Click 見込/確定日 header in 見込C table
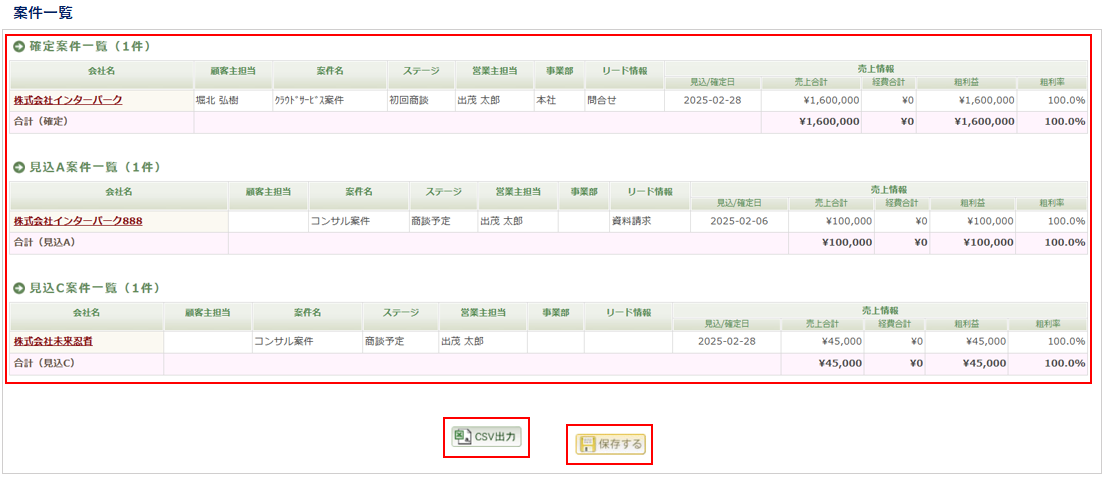1107x479 pixels. 726,324
